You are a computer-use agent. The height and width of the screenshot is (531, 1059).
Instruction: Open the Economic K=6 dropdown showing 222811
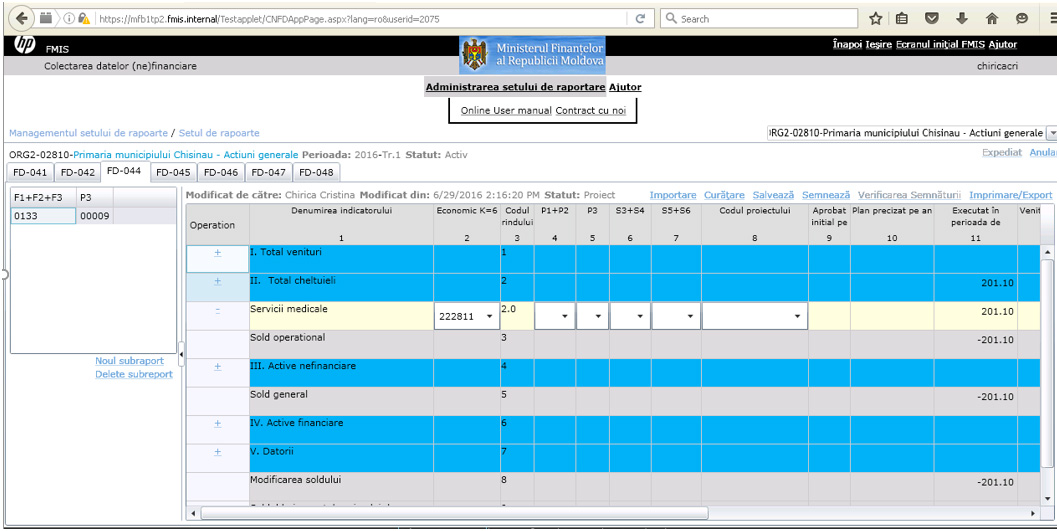[x=466, y=316]
